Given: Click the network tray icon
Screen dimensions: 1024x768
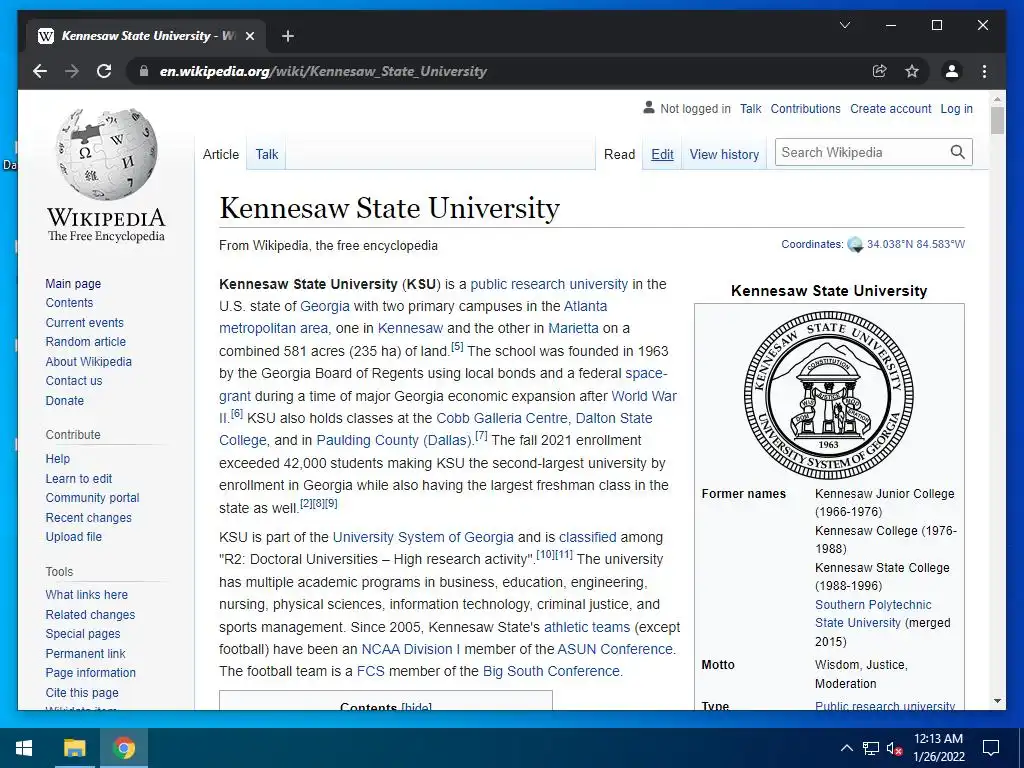Looking at the screenshot, I should point(871,748).
